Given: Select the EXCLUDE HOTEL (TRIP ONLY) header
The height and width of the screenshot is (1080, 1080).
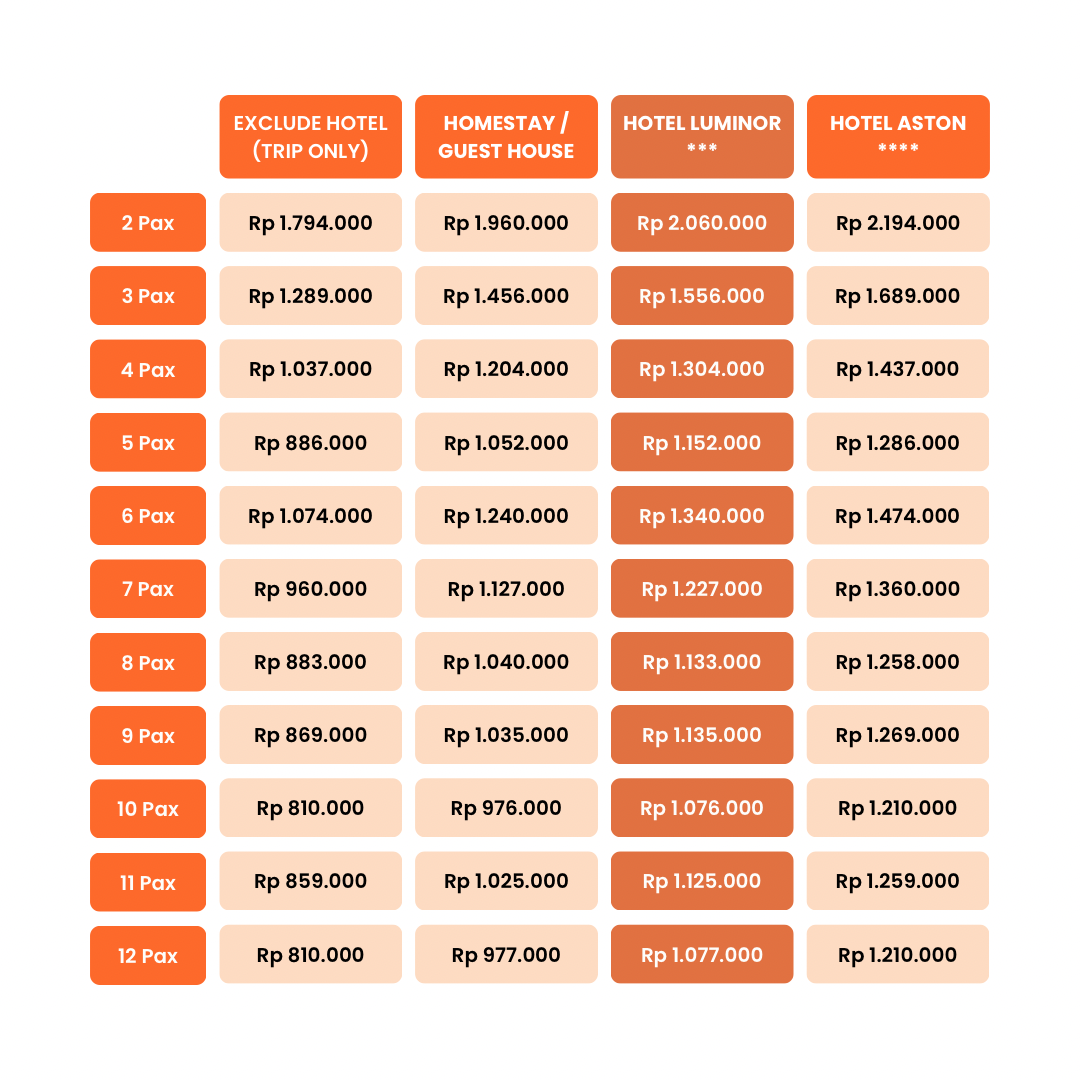Looking at the screenshot, I should tap(311, 137).
